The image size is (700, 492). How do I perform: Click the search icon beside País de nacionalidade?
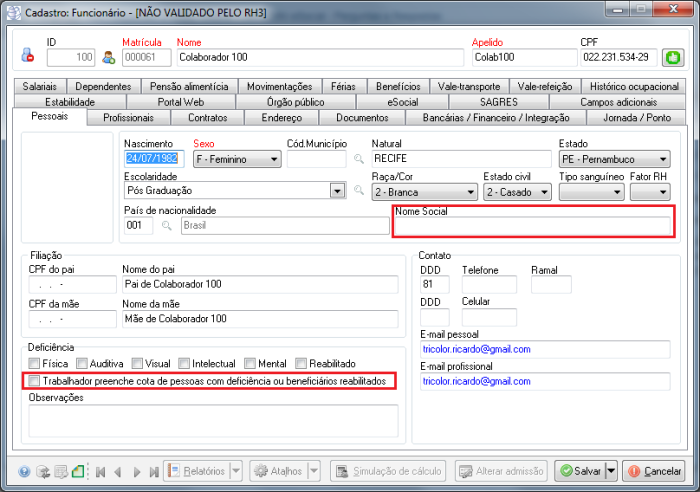167,226
